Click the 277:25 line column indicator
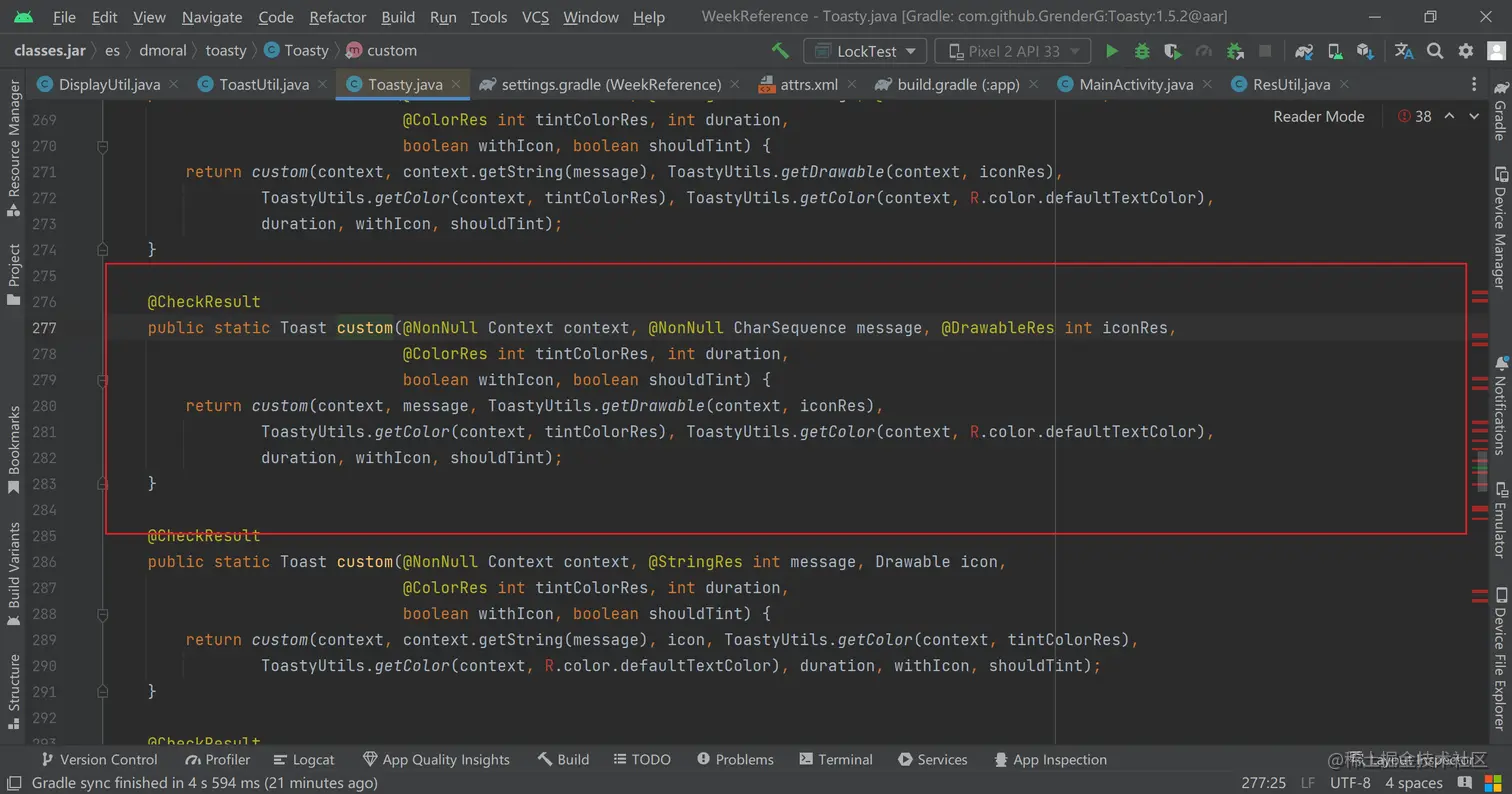The height and width of the screenshot is (794, 1512). 1263,783
